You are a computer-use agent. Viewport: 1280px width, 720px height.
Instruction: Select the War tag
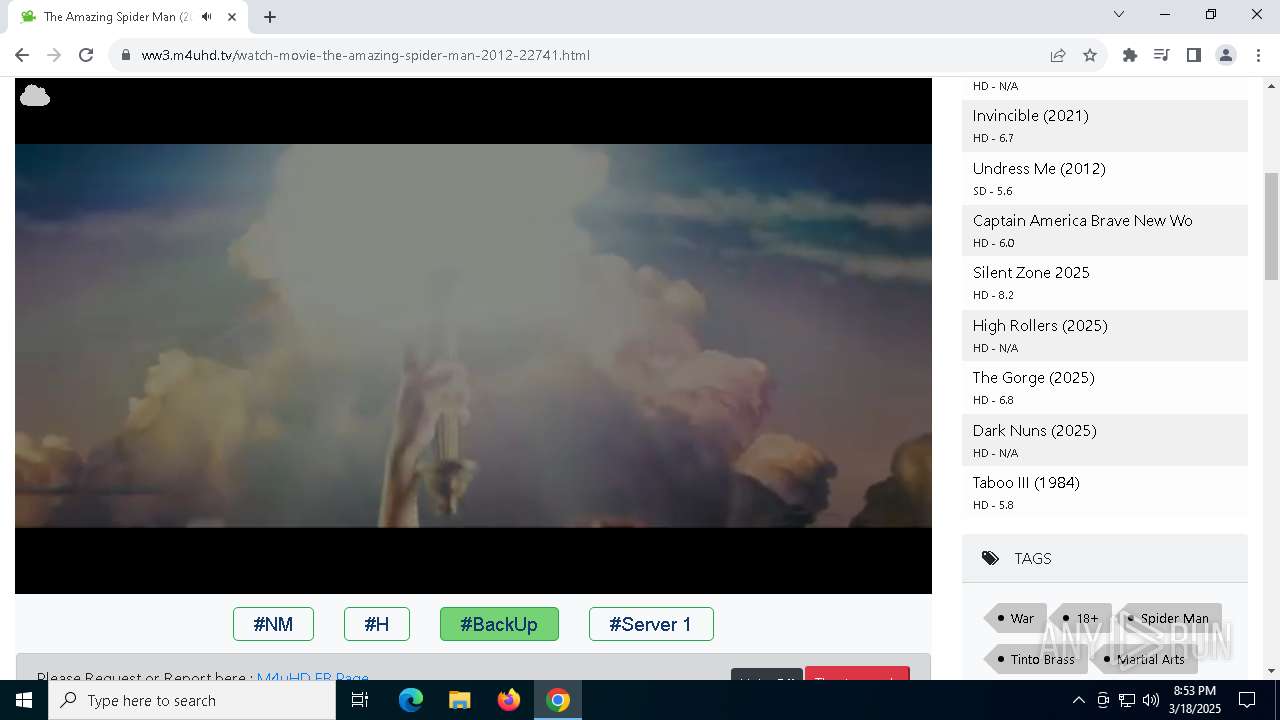point(1017,618)
